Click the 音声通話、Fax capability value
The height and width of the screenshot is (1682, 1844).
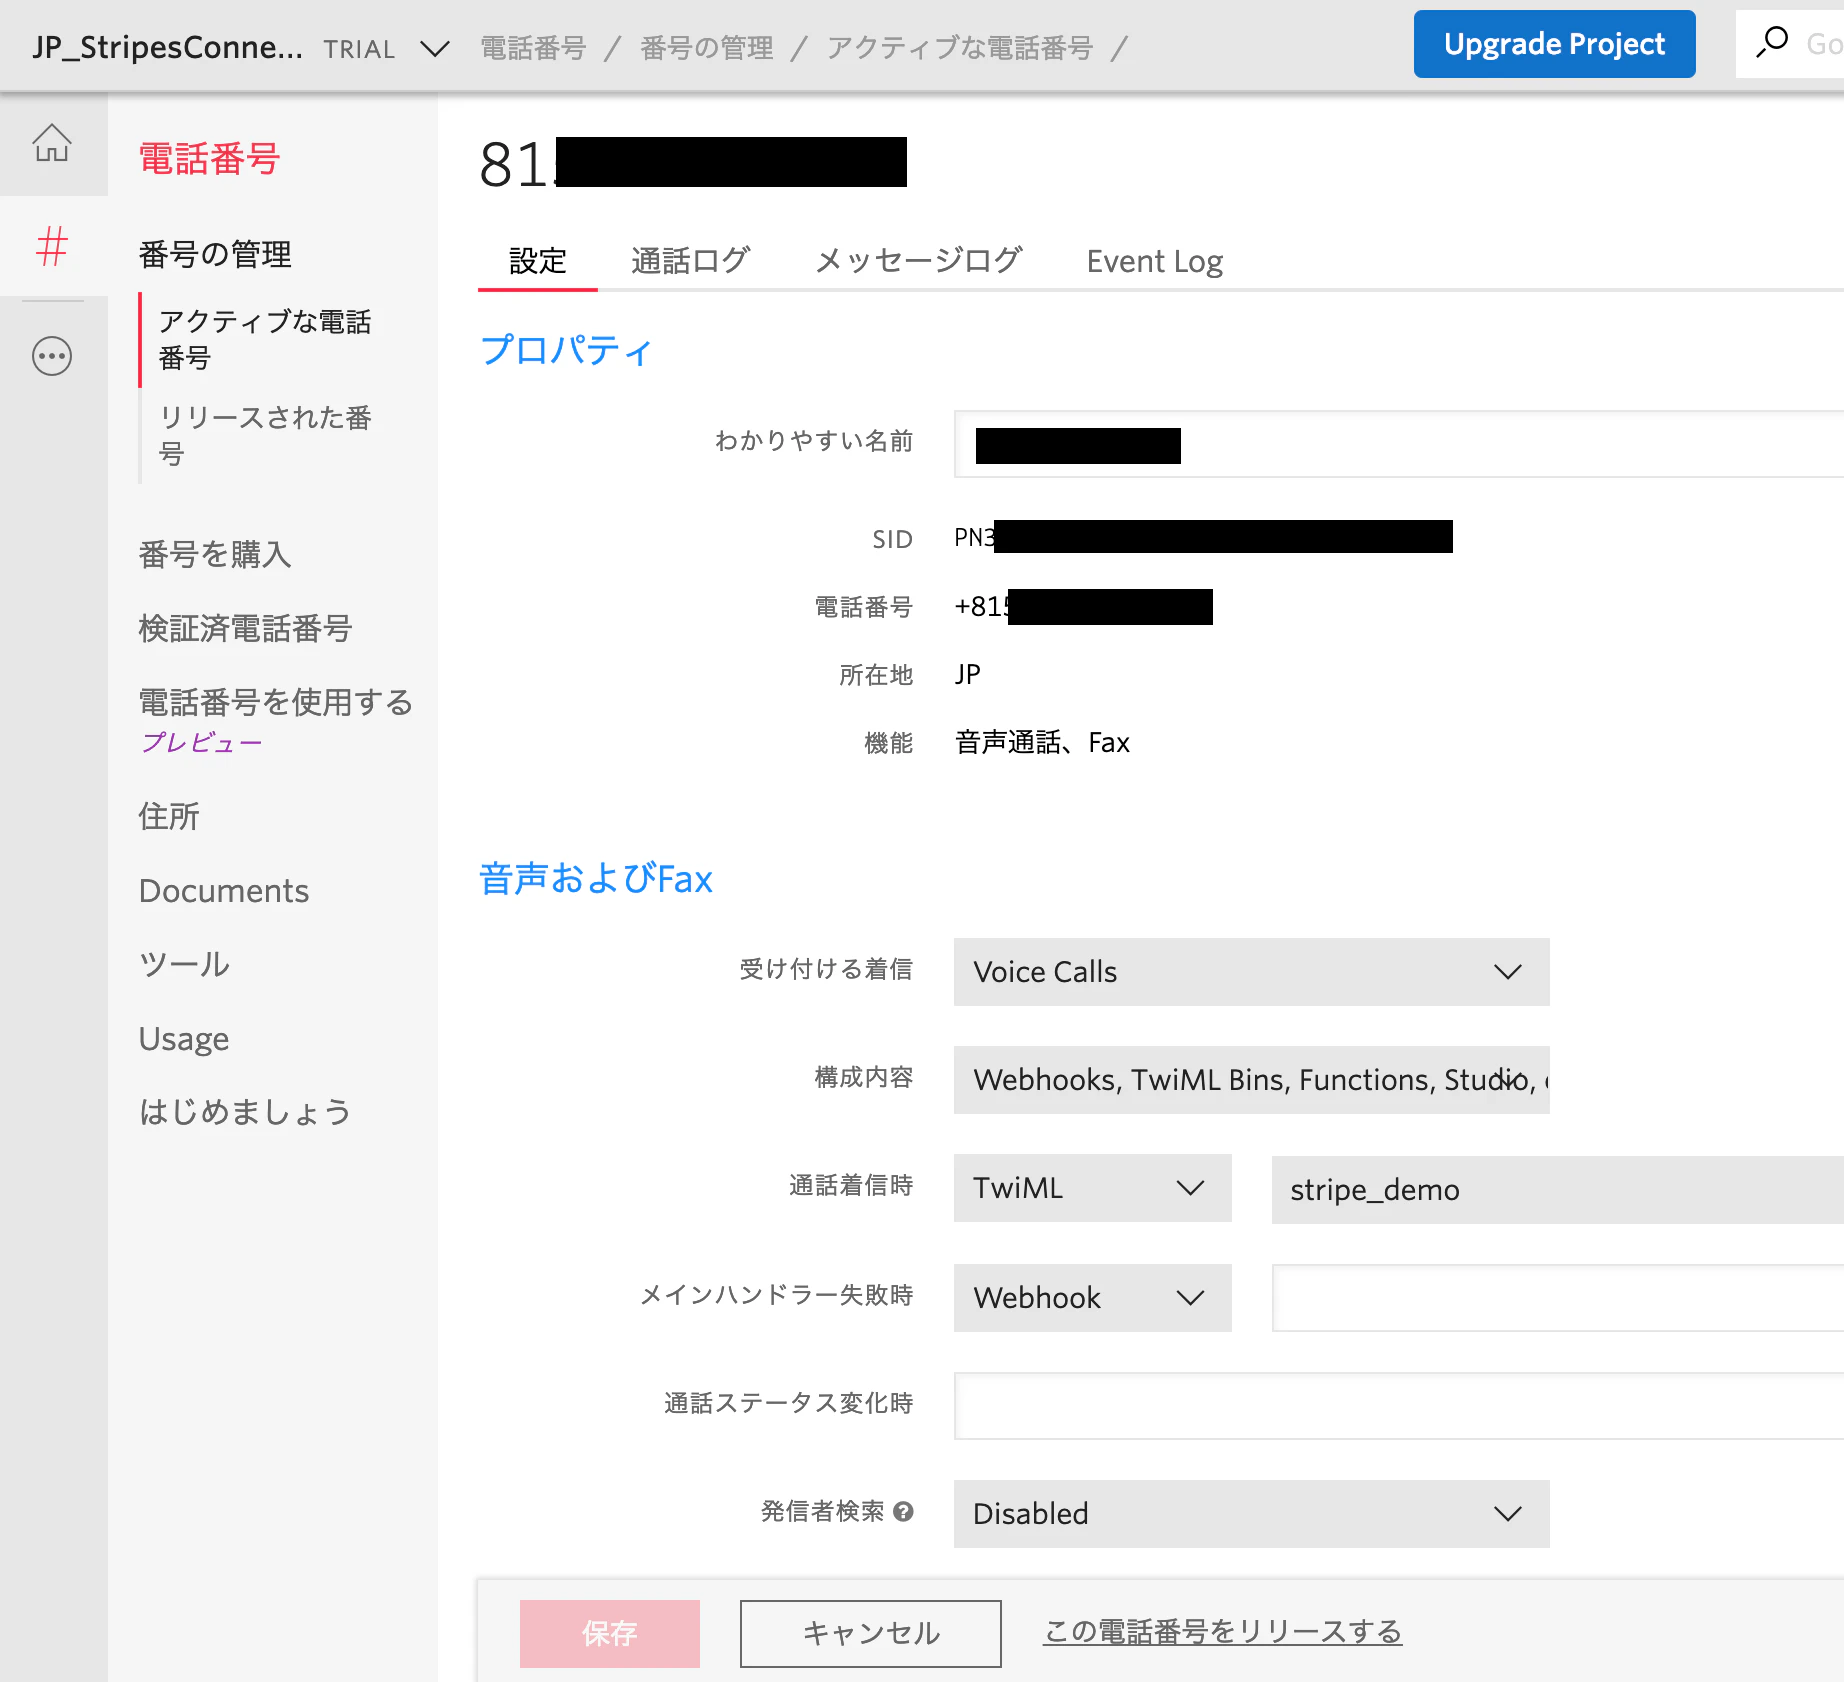[1042, 743]
